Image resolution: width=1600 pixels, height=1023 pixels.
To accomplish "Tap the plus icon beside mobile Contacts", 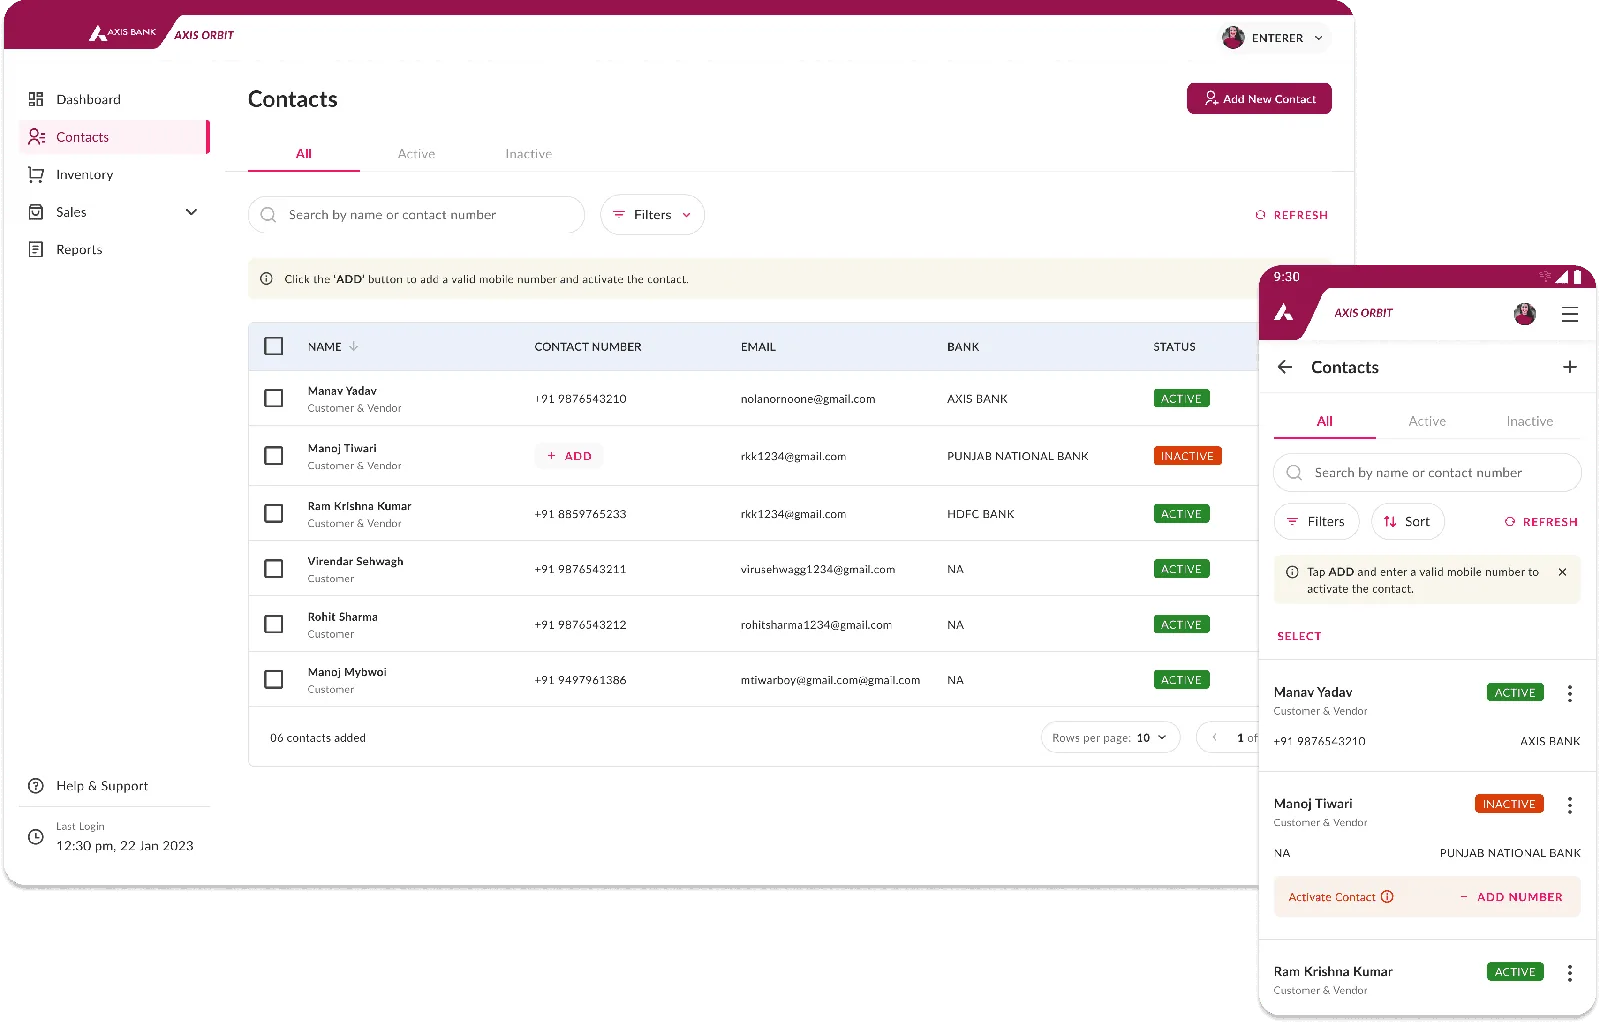I will point(1570,367).
